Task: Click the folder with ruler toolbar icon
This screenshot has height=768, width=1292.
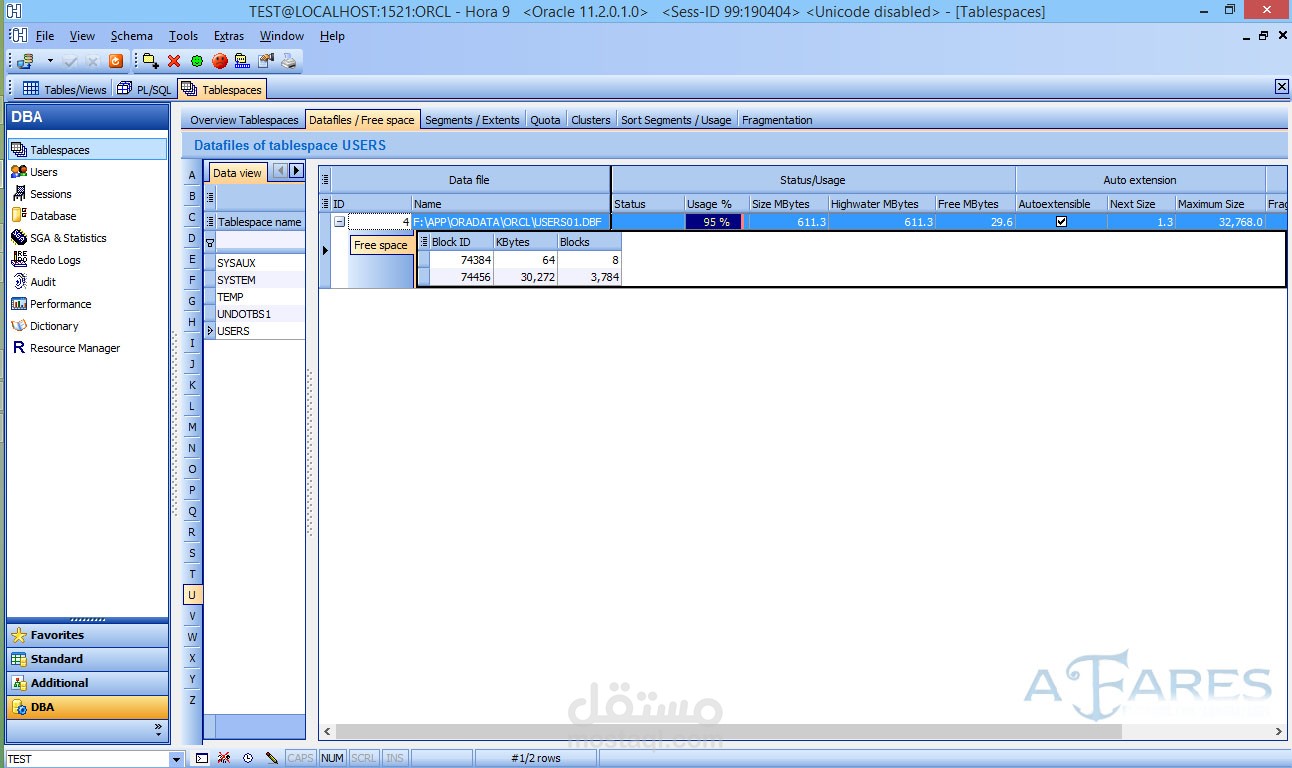Action: coord(243,61)
